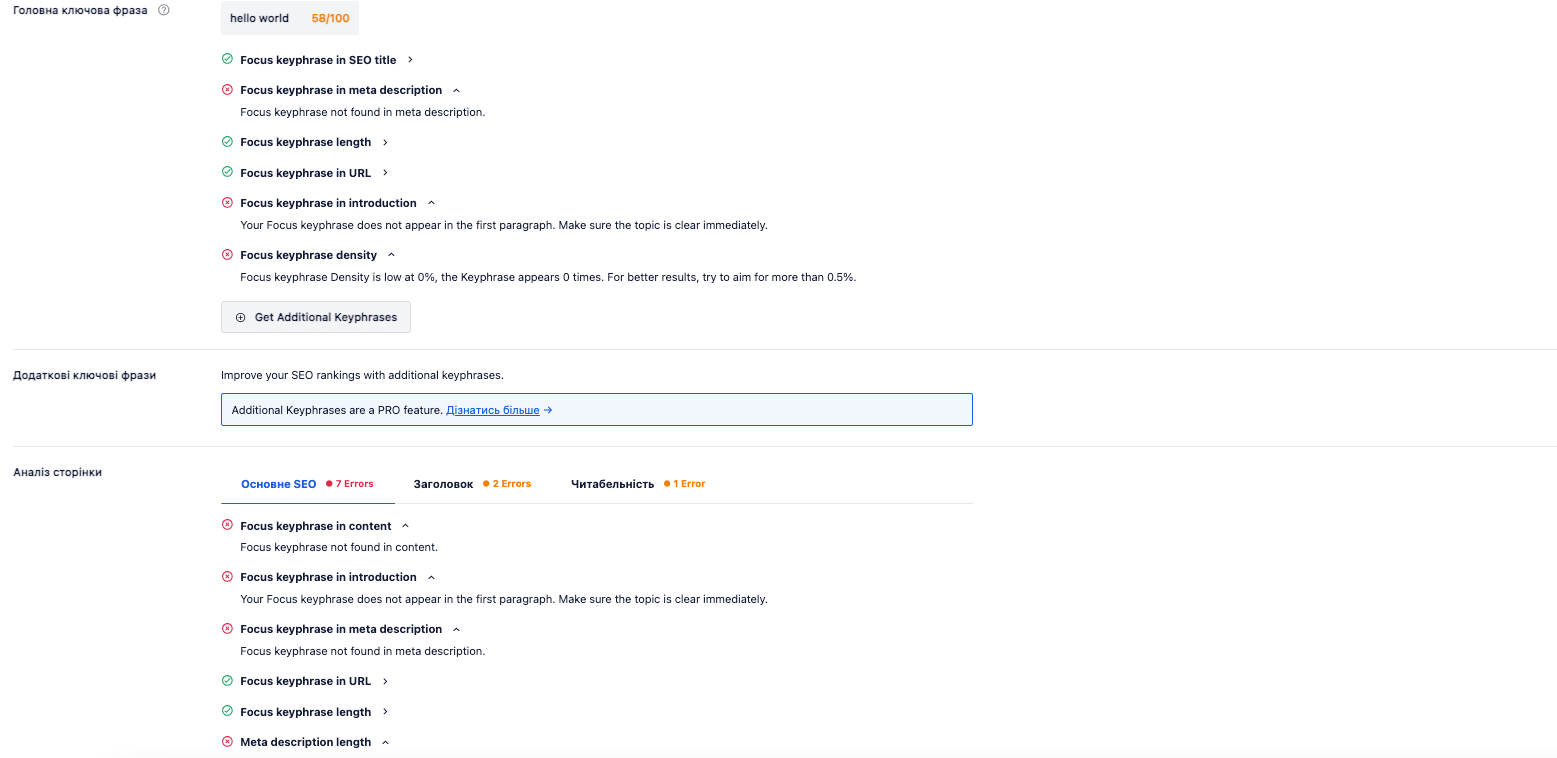Image resolution: width=1557 pixels, height=758 pixels.
Task: Click the keyphrase Density is low at 0% message
Action: pyautogui.click(x=548, y=277)
